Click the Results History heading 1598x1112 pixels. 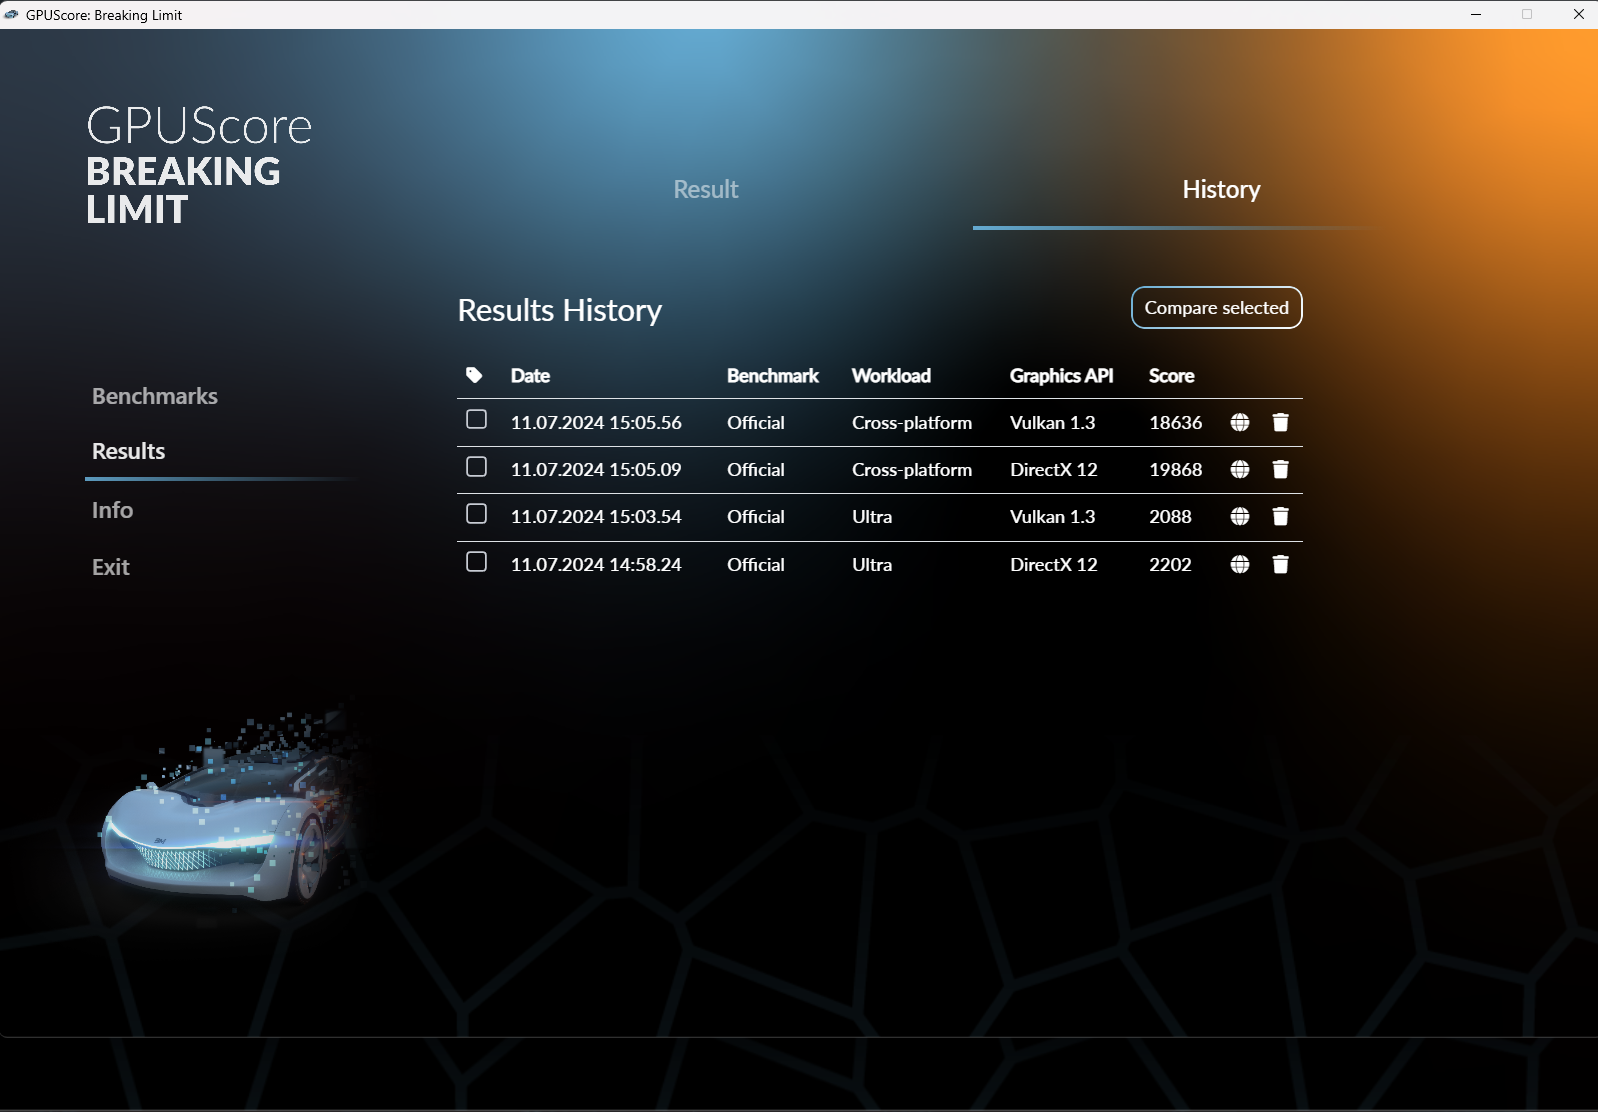[560, 310]
